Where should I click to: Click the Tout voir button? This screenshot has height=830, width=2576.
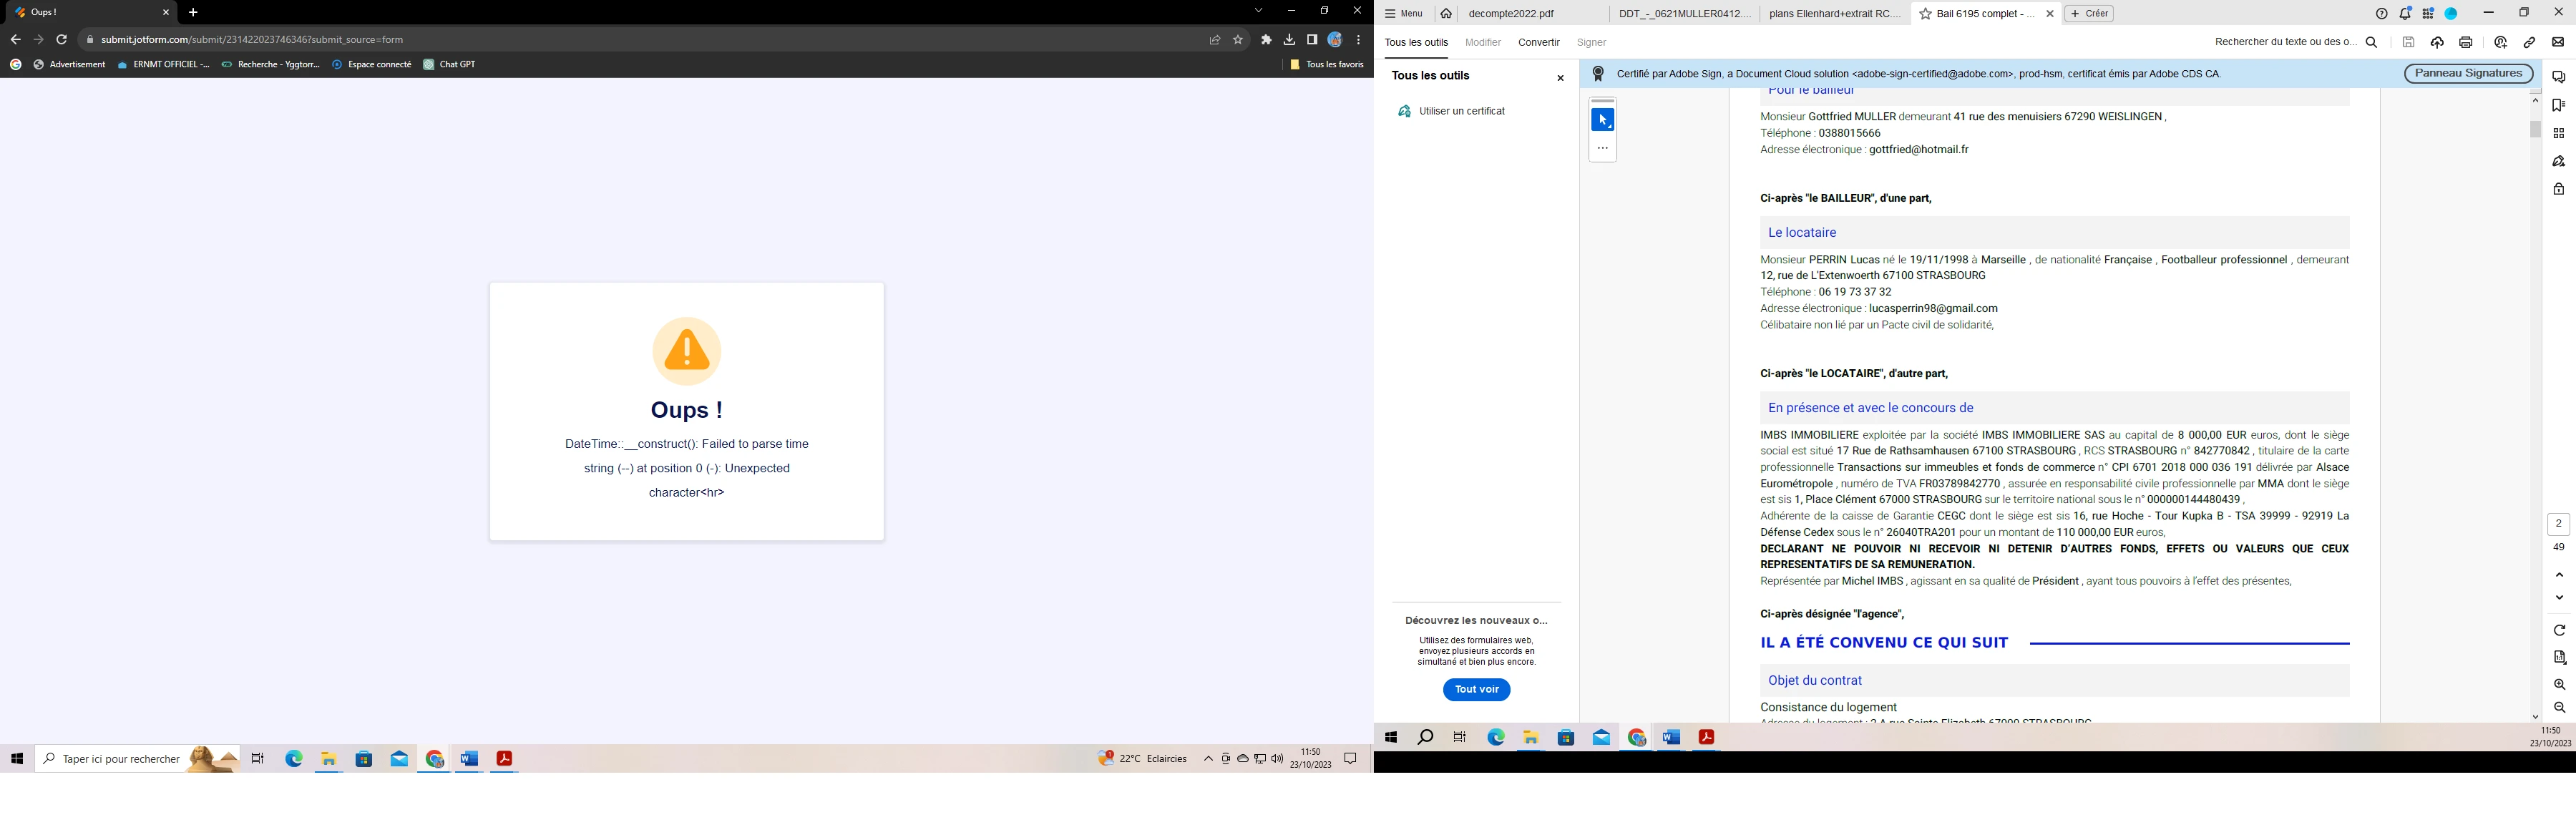(x=1477, y=689)
